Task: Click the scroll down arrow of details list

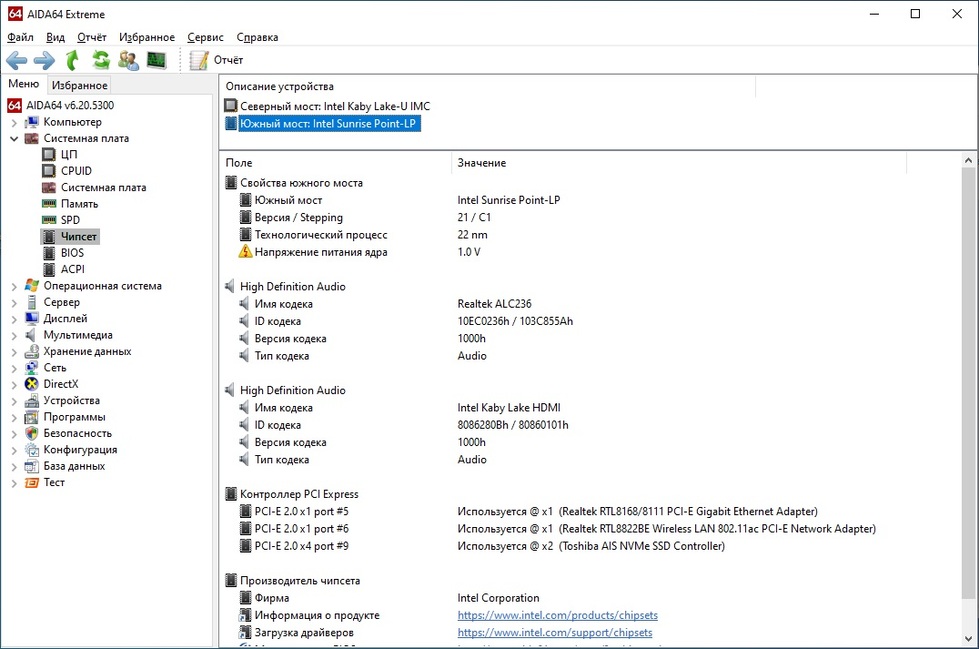Action: coord(969,639)
